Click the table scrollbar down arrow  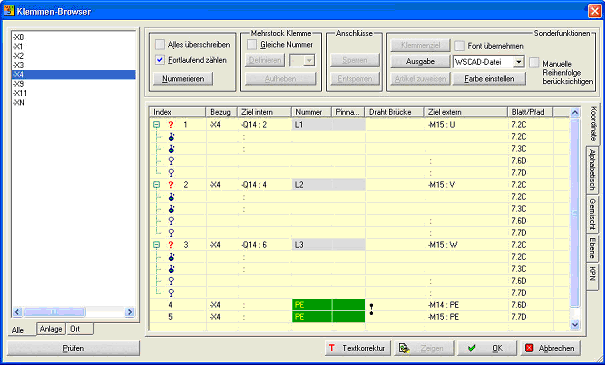(575, 325)
